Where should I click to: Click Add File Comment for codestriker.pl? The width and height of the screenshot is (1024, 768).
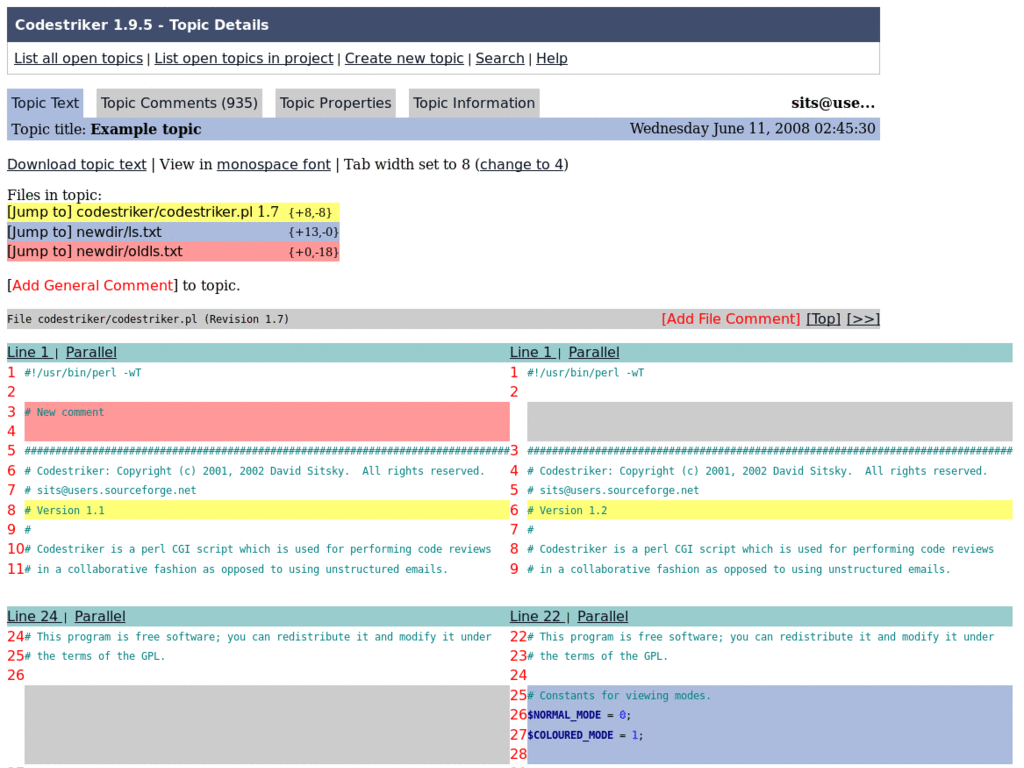coord(731,319)
